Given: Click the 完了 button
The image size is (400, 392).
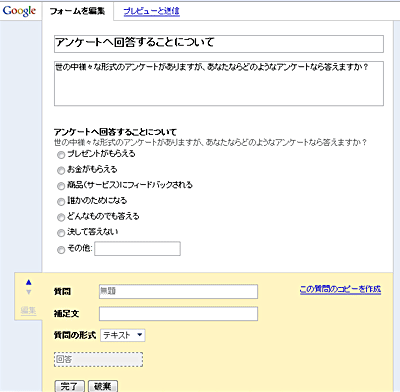Looking at the screenshot, I should [x=69, y=386].
